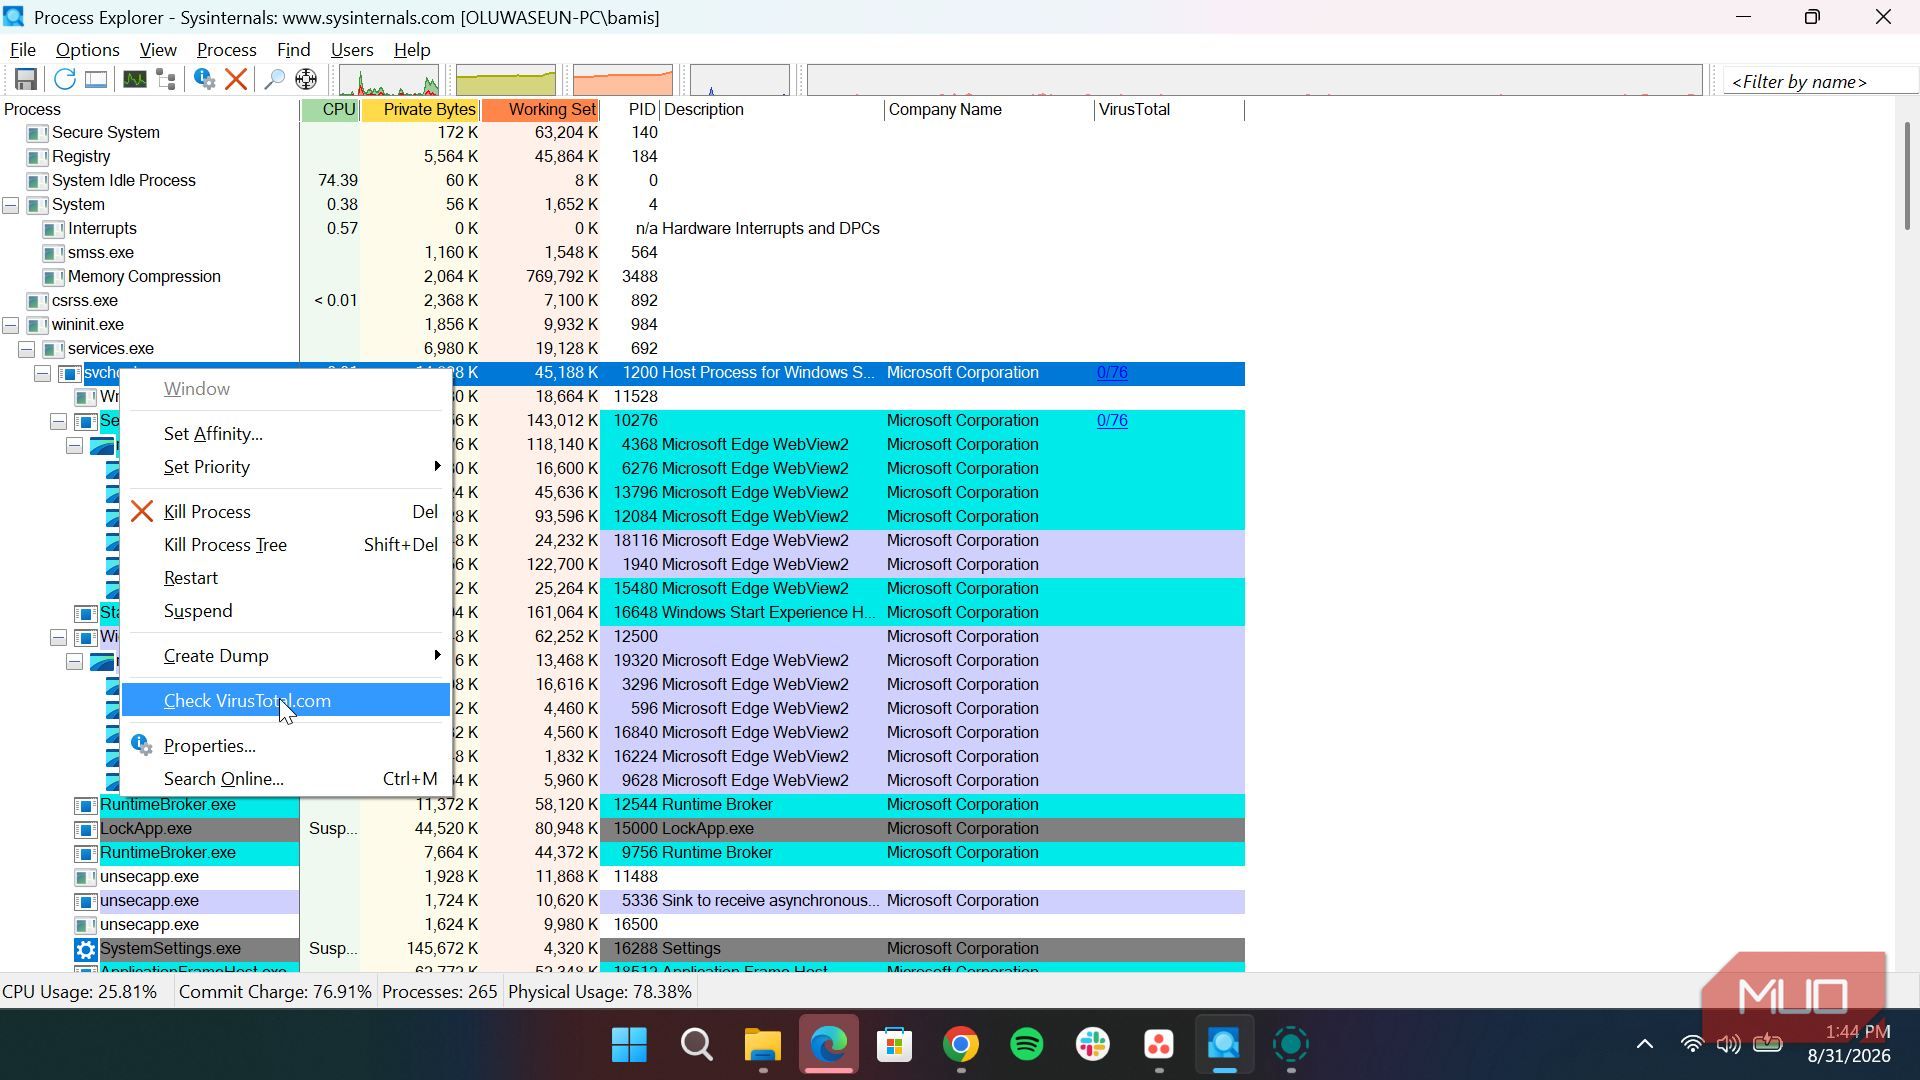The width and height of the screenshot is (1920, 1080).
Task: Collapse the System tree node
Action: click(10, 205)
